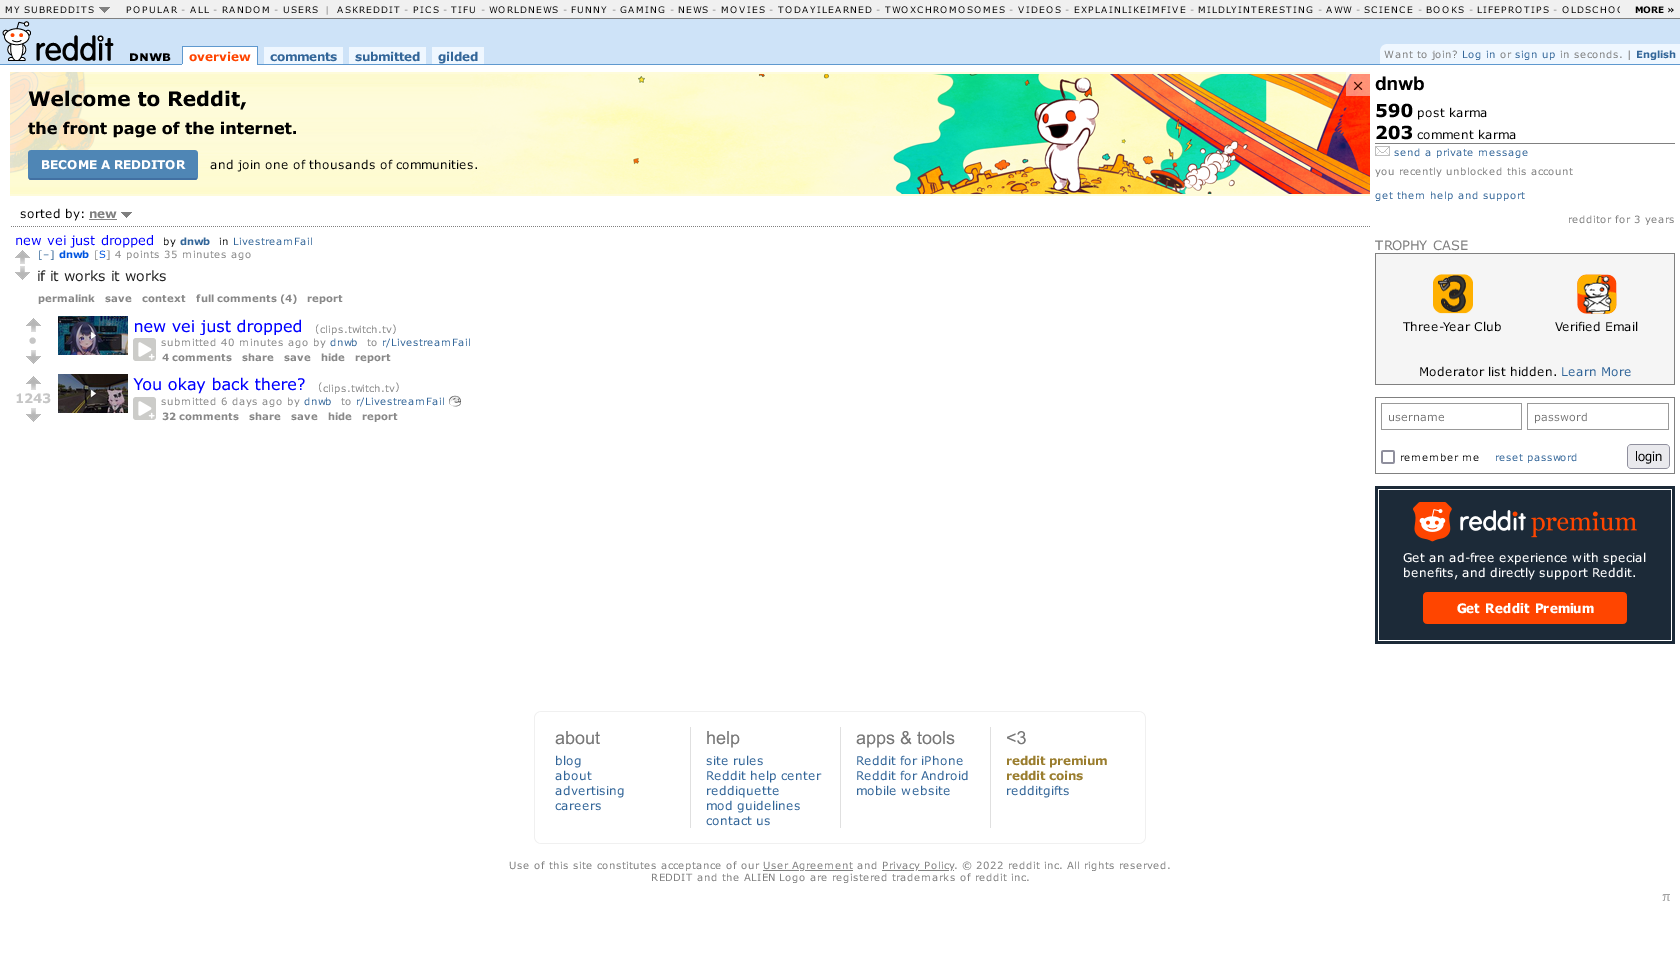The image size is (1680, 955).
Task: Open full comments (4) link
Action: [x=246, y=298]
